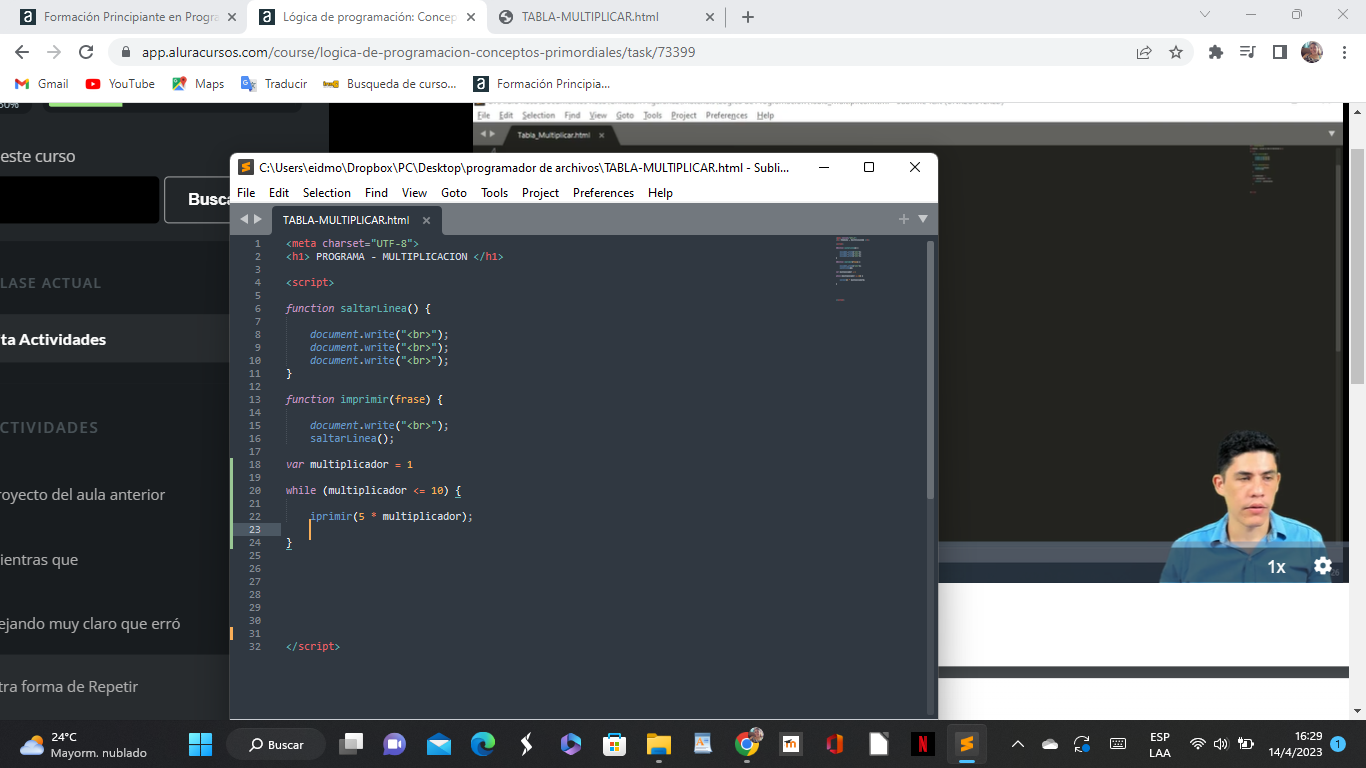The height and width of the screenshot is (768, 1366).
Task: Open Sublime Find menu
Action: tap(376, 193)
